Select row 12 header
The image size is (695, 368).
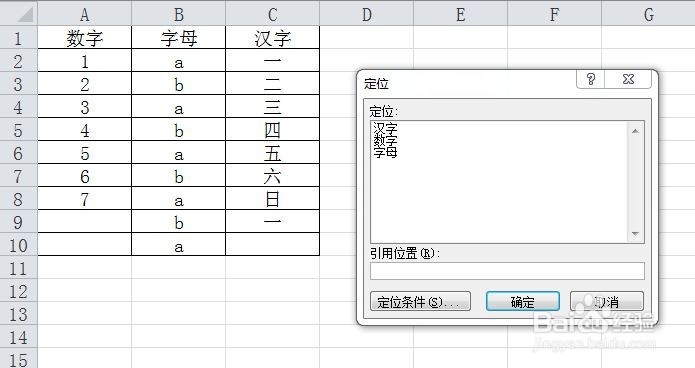[18, 291]
